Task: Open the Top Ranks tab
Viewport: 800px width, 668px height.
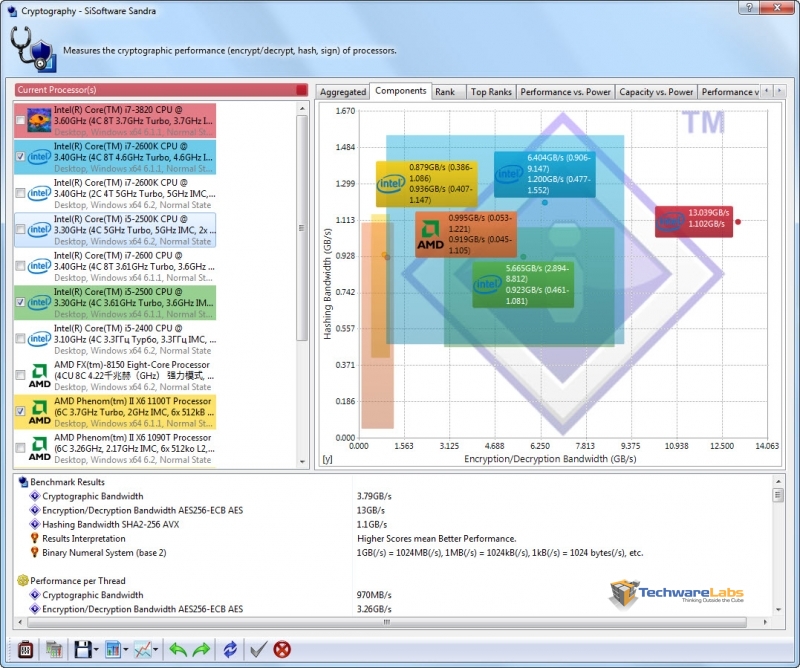Action: pyautogui.click(x=491, y=92)
